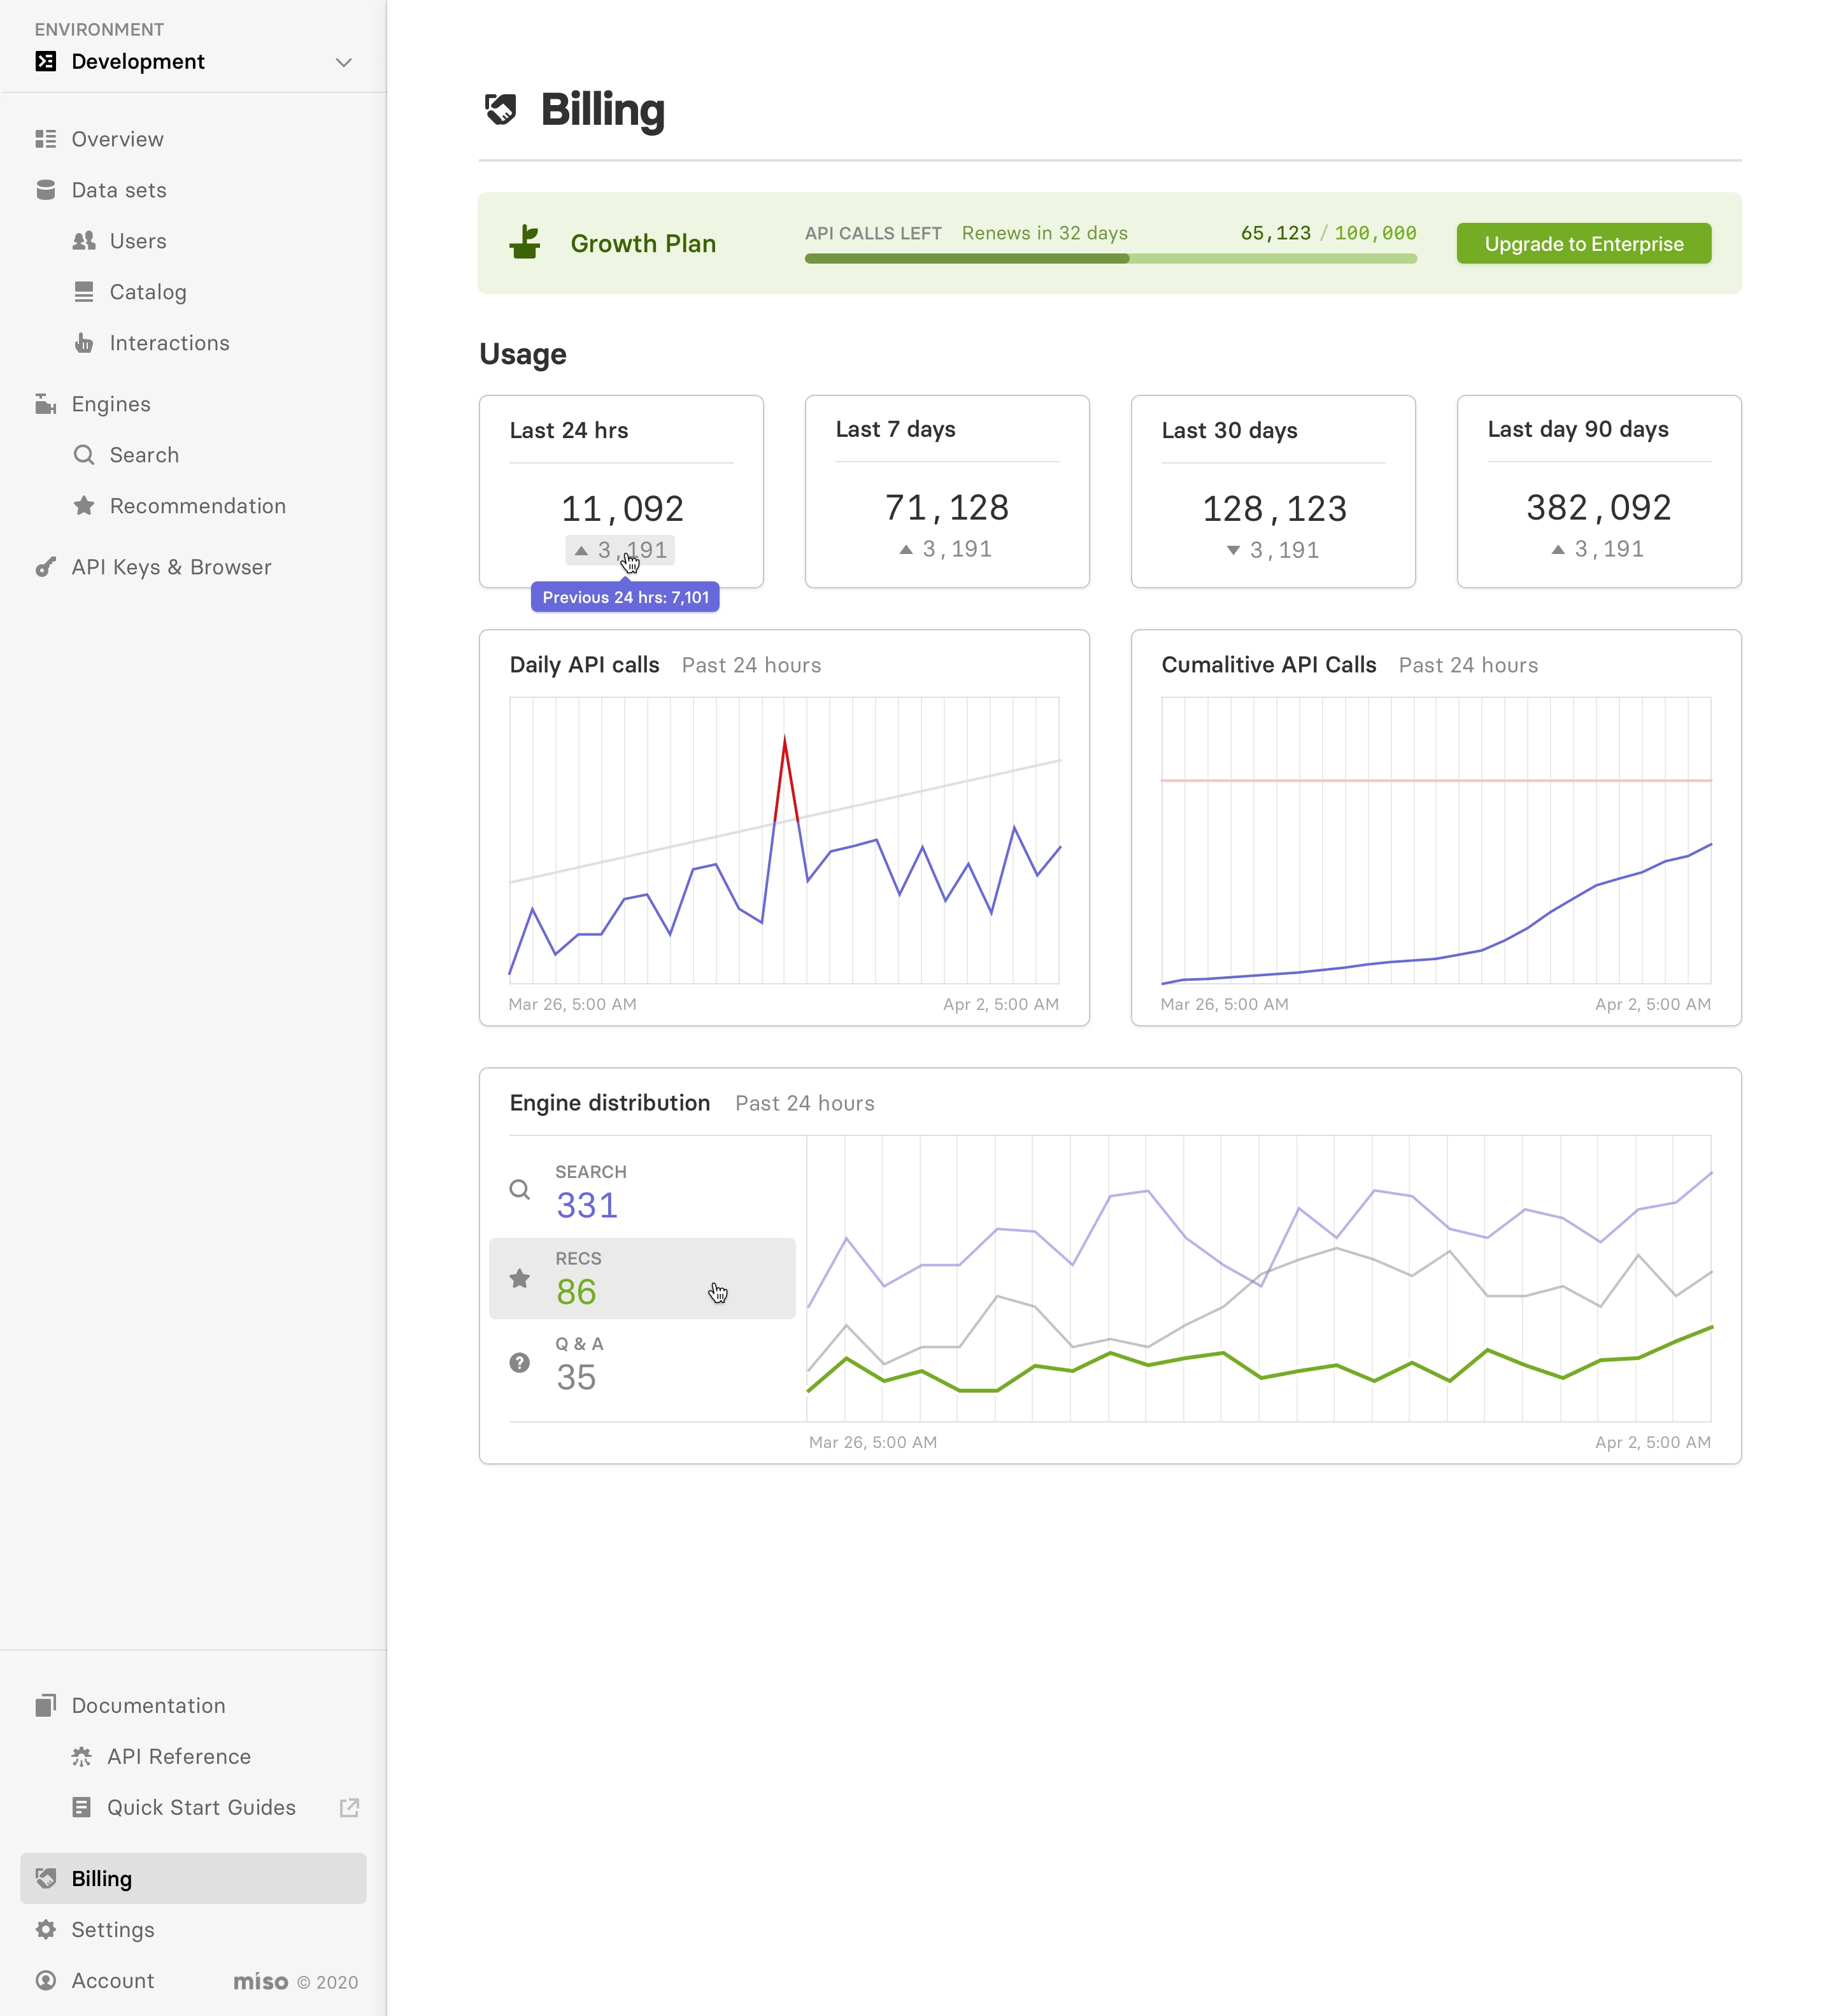Click the Last 24 hrs change indicator 3,191
The width and height of the screenshot is (1834, 2016).
(620, 550)
